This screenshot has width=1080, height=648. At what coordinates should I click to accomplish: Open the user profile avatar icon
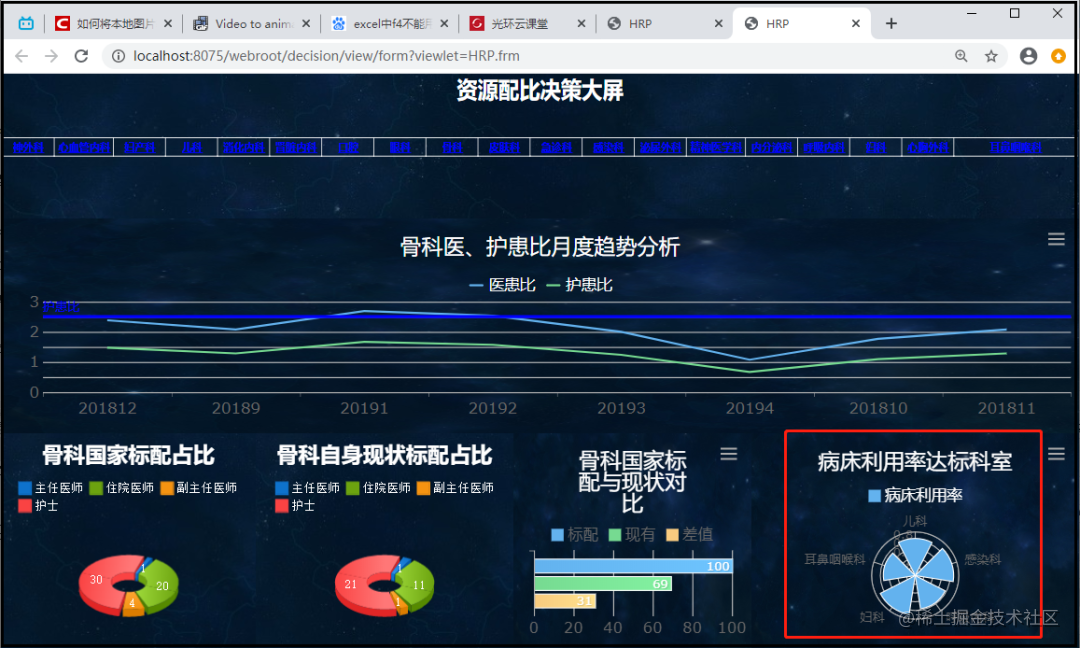tap(1028, 56)
